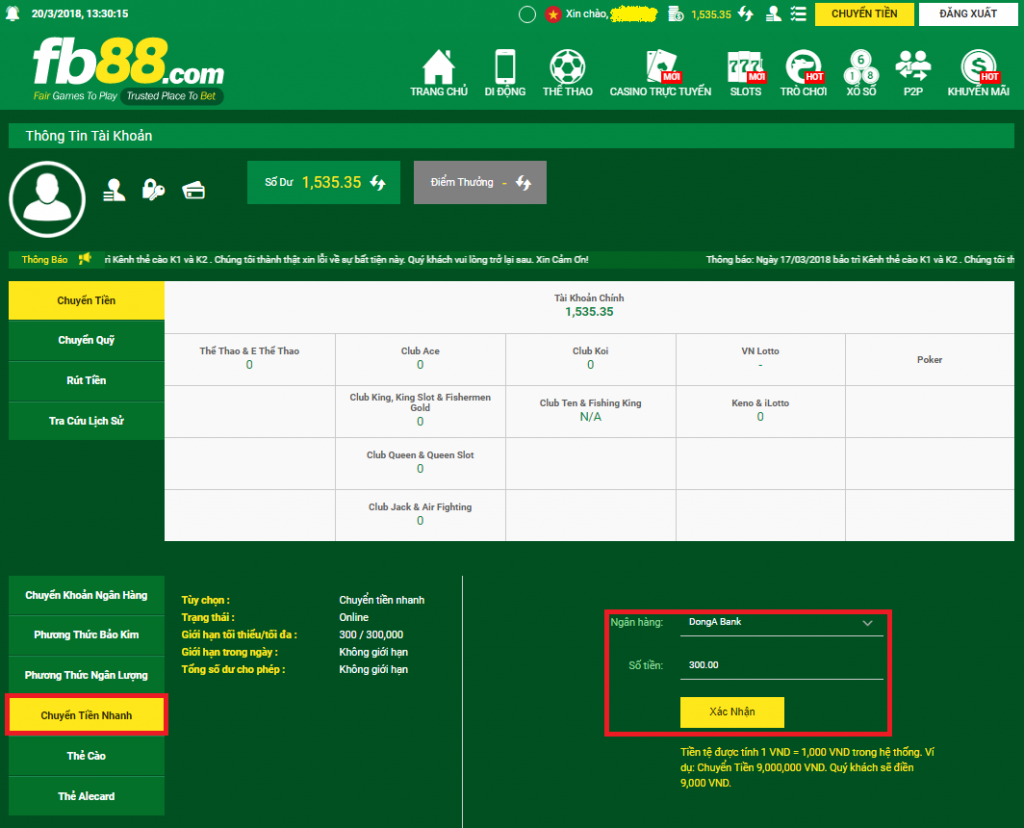Open the Casino Trực Tuyến cards icon
The width and height of the screenshot is (1024, 828).
661,67
